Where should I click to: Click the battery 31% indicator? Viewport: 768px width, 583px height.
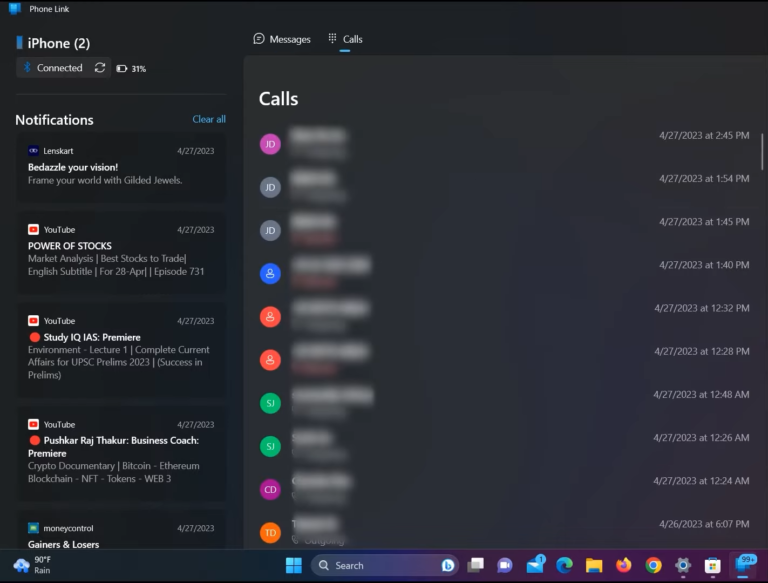pyautogui.click(x=131, y=69)
